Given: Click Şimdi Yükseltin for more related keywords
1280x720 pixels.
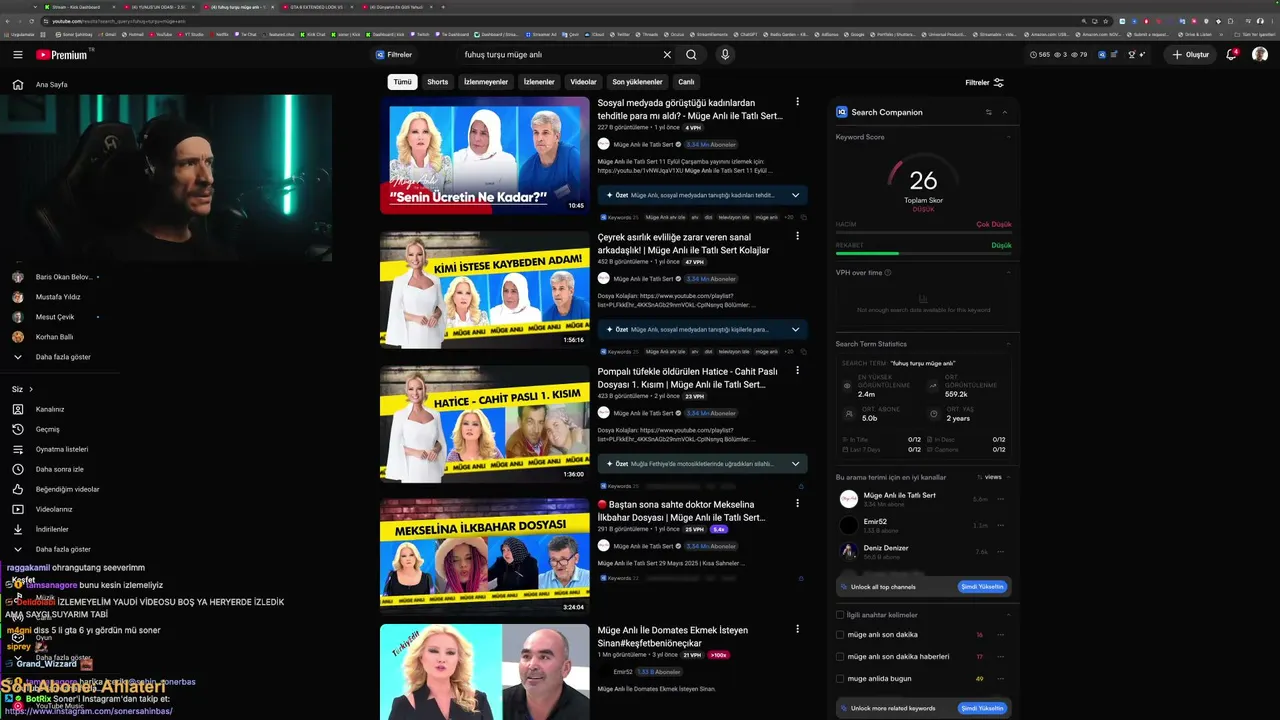Looking at the screenshot, I should (x=982, y=708).
